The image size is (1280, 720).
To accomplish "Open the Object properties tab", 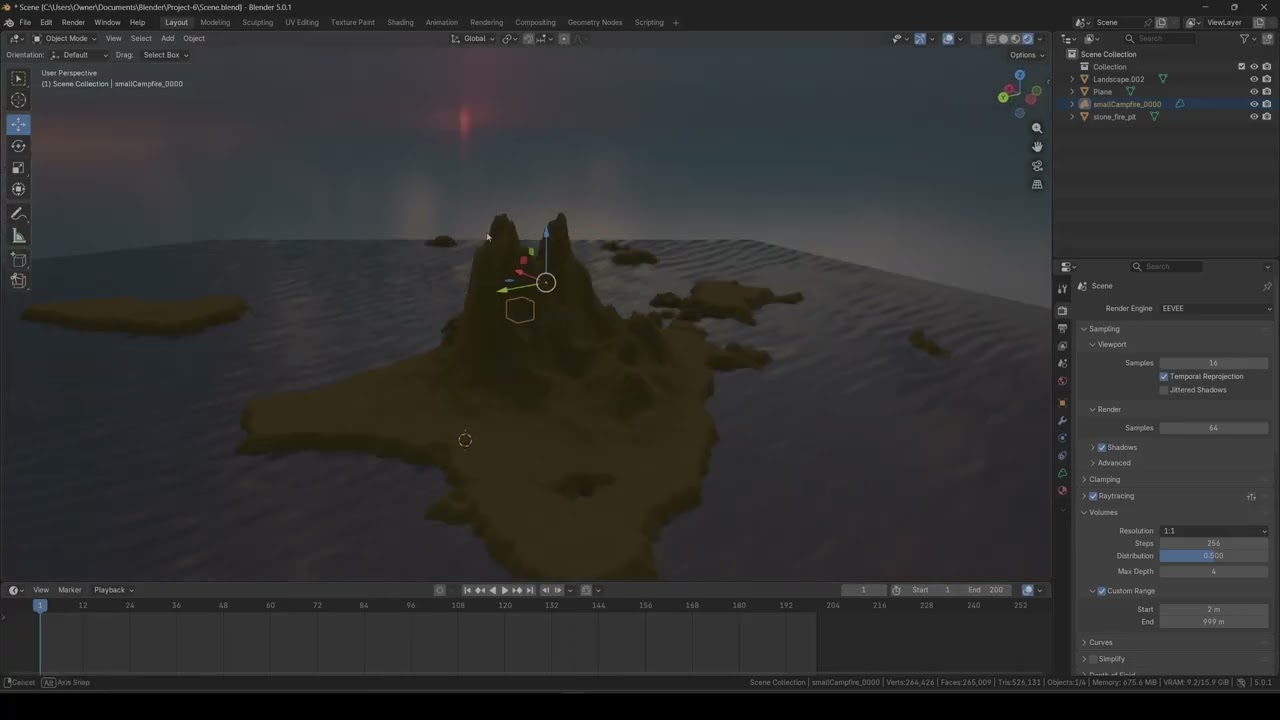I will (x=1062, y=403).
